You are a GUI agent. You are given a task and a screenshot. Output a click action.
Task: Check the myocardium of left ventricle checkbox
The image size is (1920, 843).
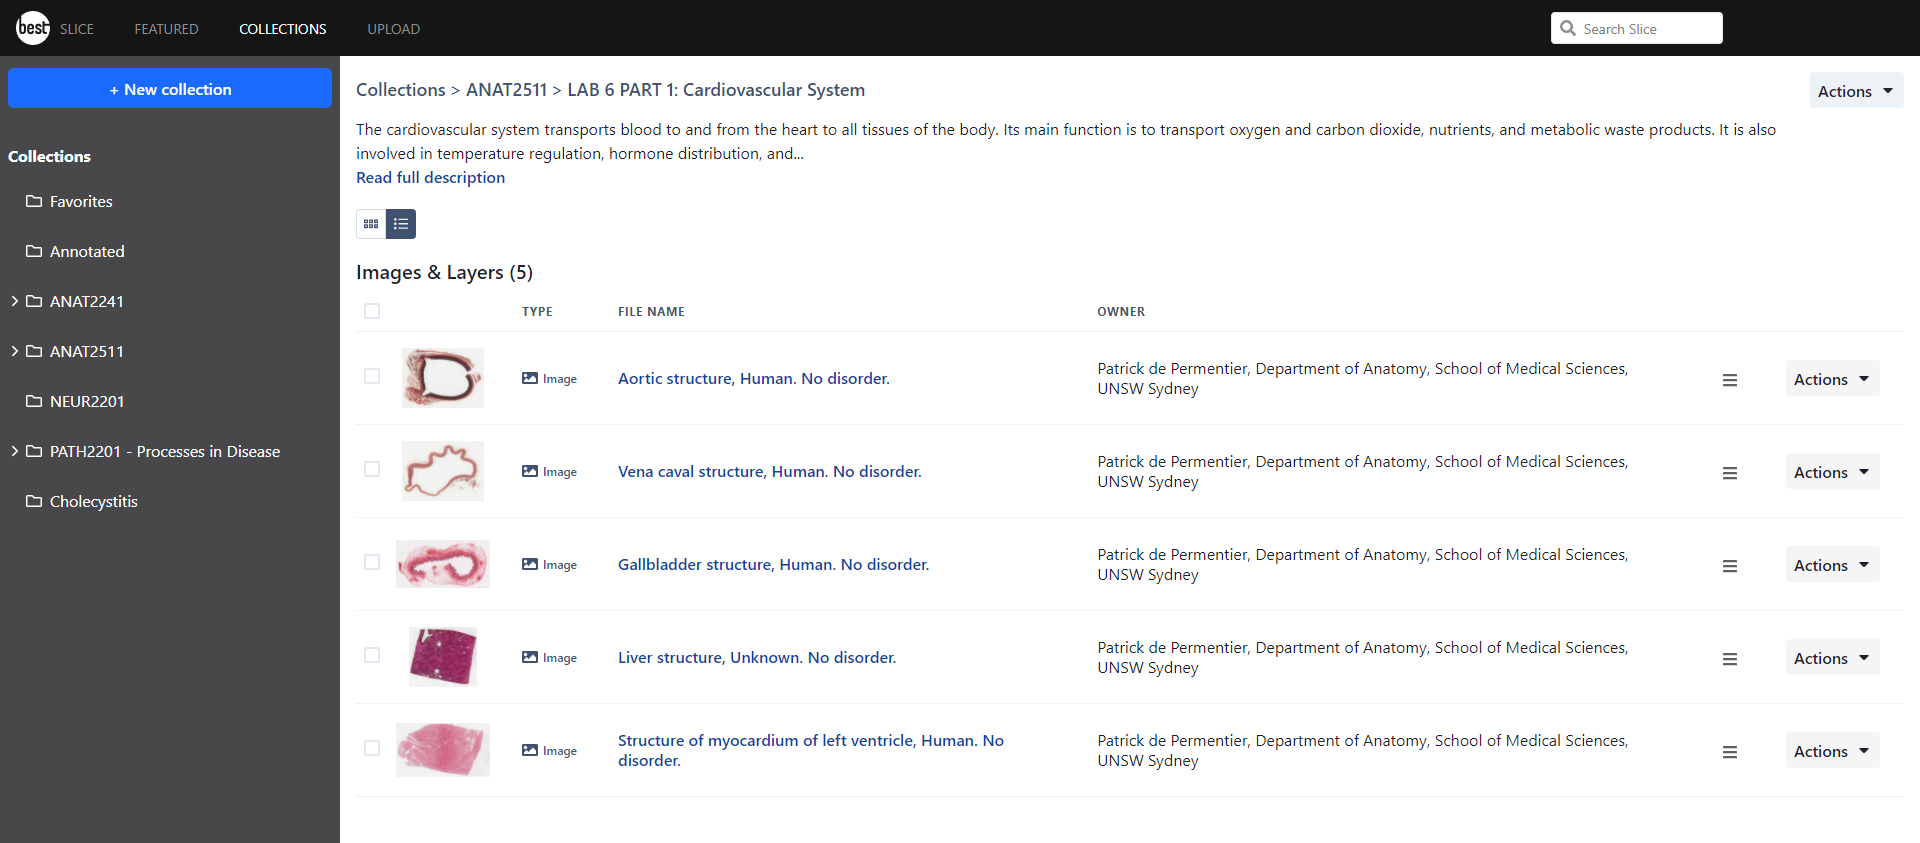pos(372,748)
